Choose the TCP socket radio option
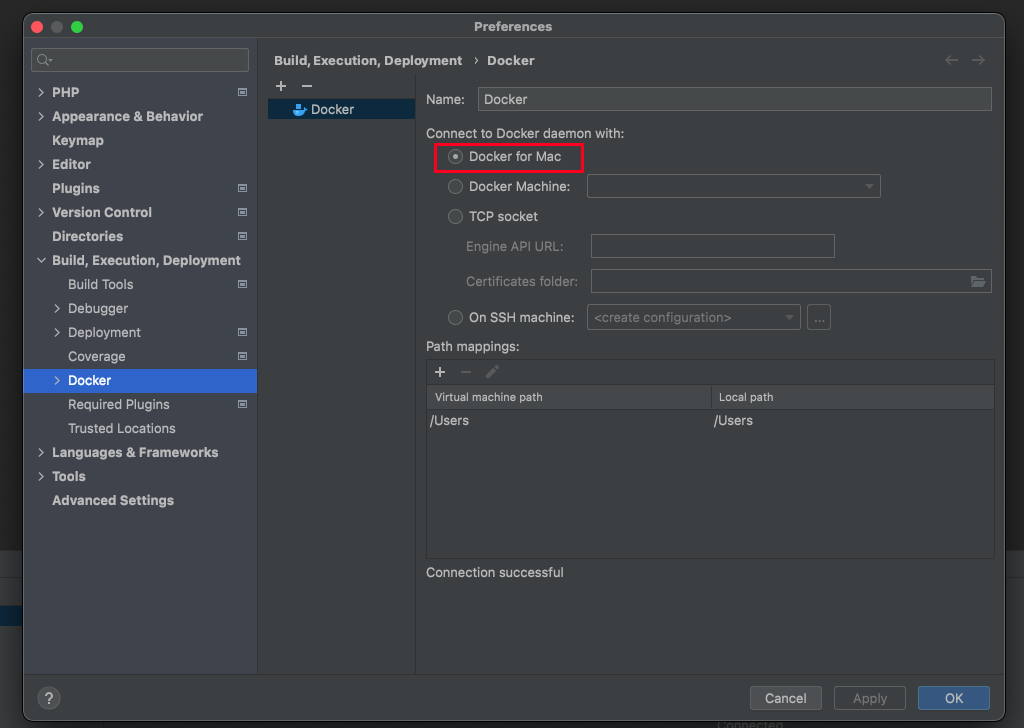The width and height of the screenshot is (1024, 728). click(x=456, y=217)
